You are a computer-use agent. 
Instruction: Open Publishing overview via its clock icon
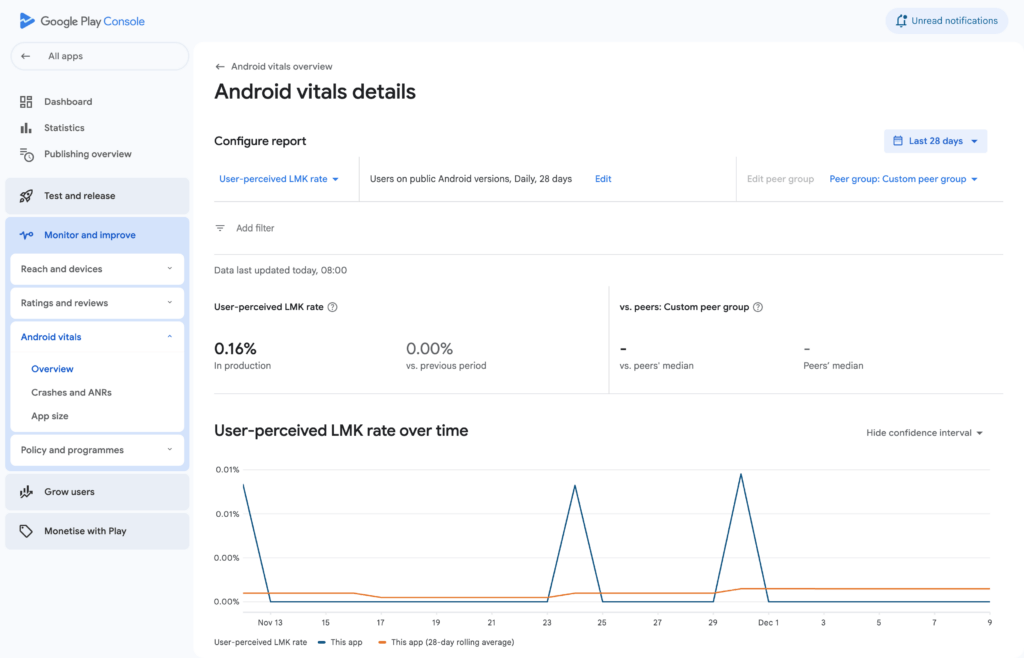24,153
